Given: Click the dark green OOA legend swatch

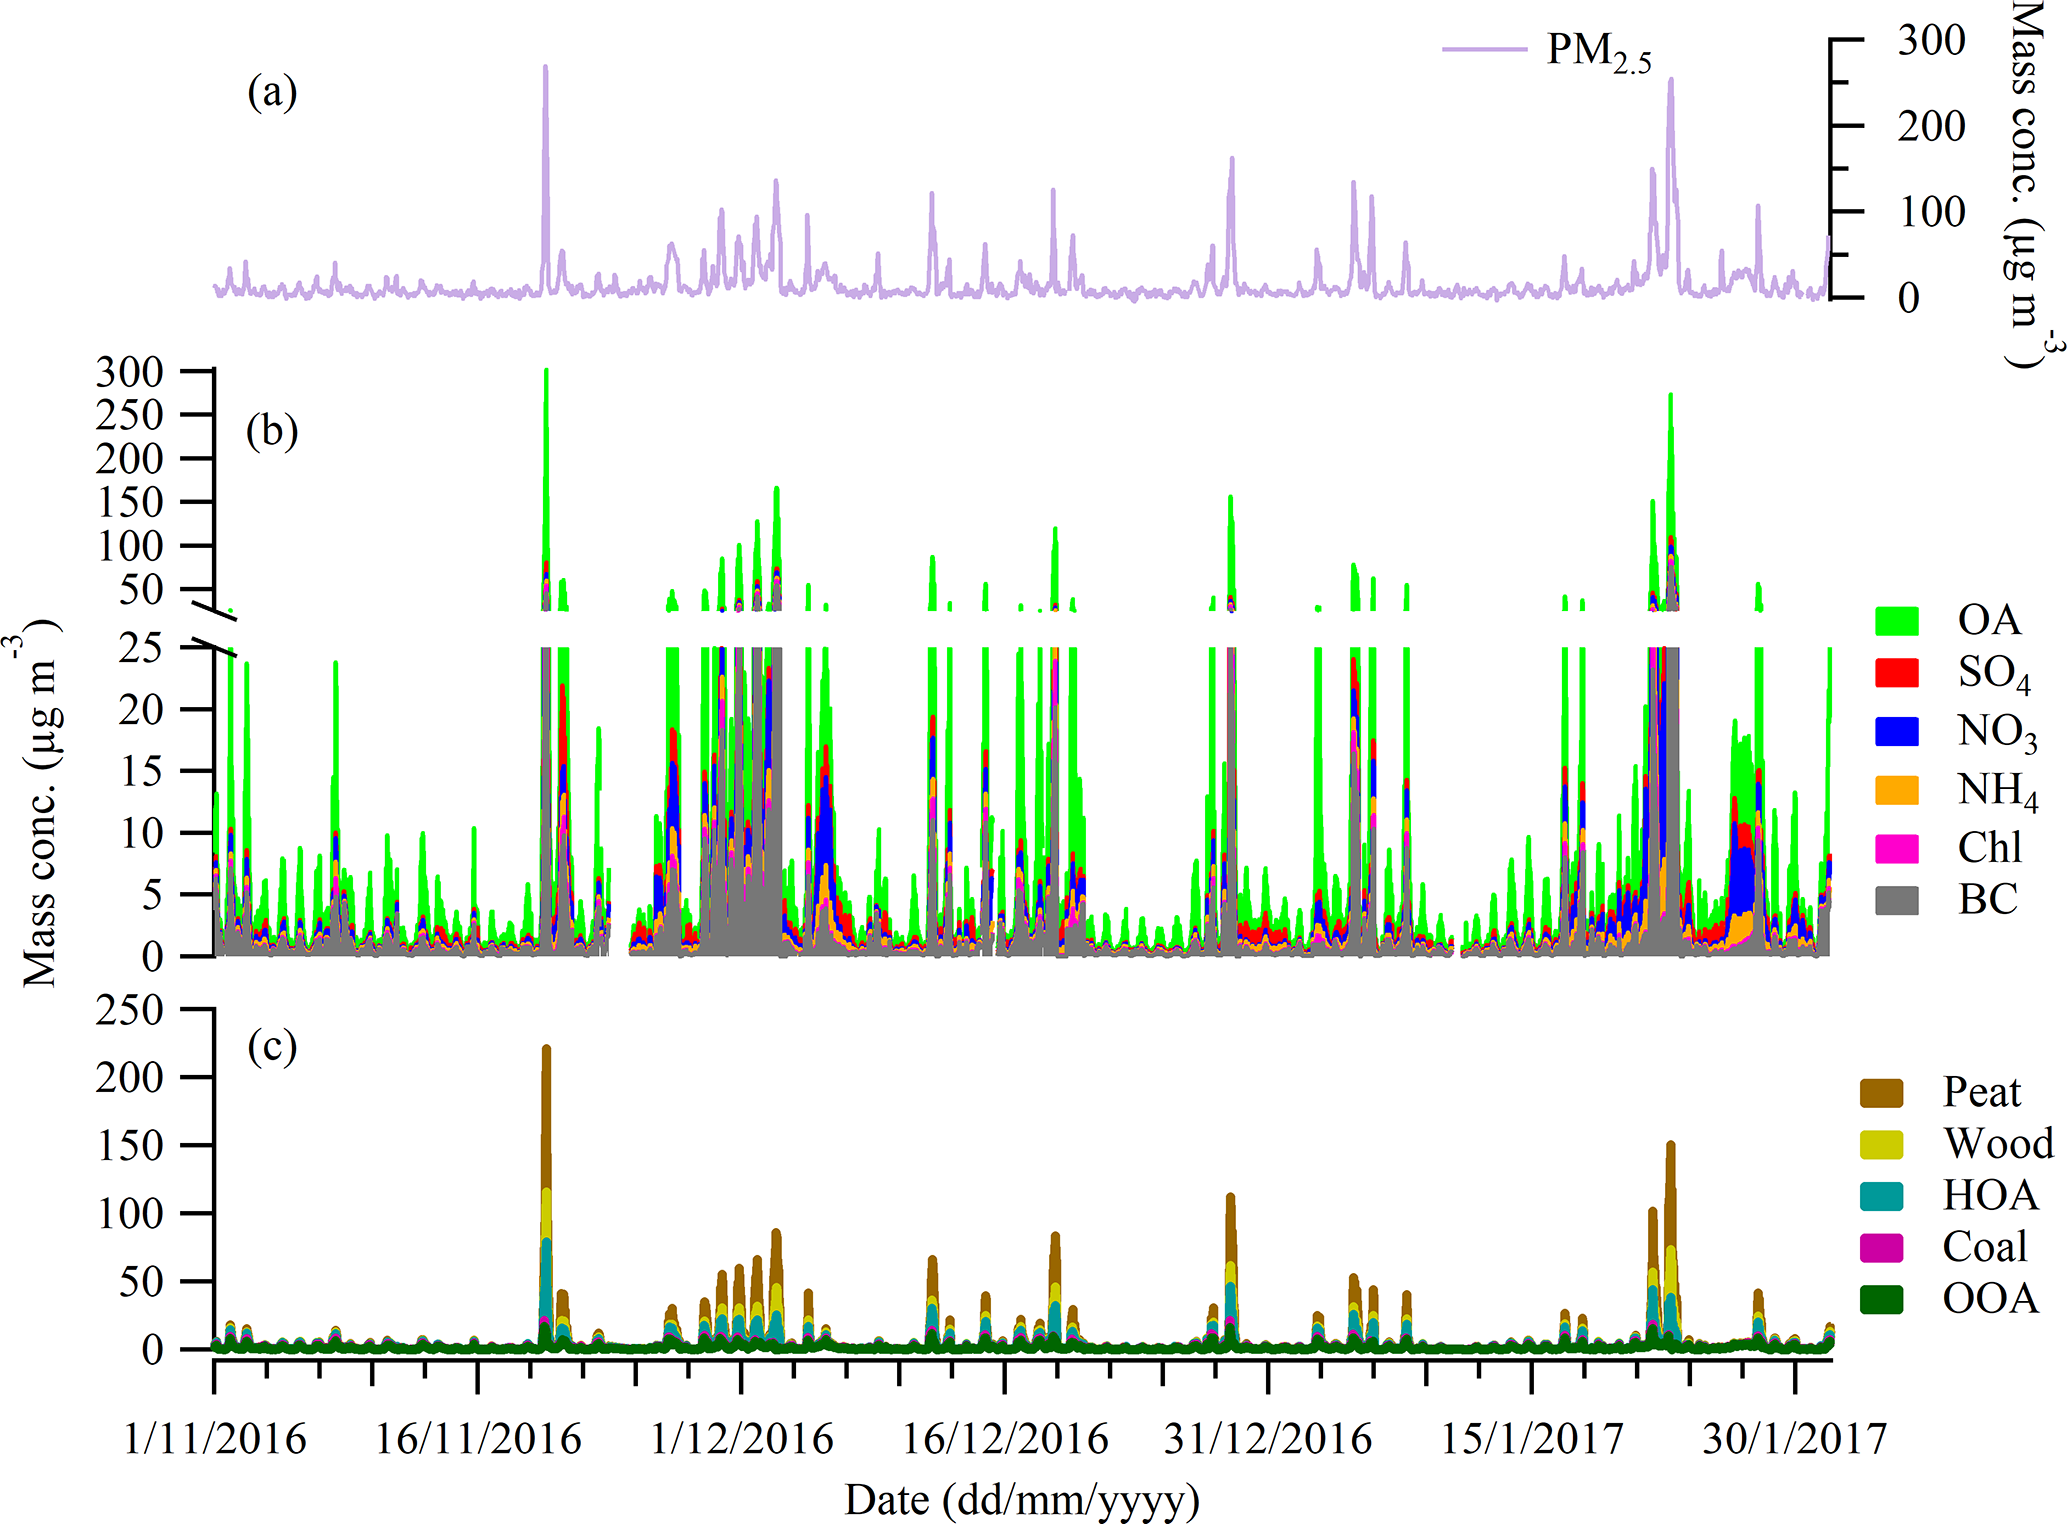Looking at the screenshot, I should click(1881, 1299).
